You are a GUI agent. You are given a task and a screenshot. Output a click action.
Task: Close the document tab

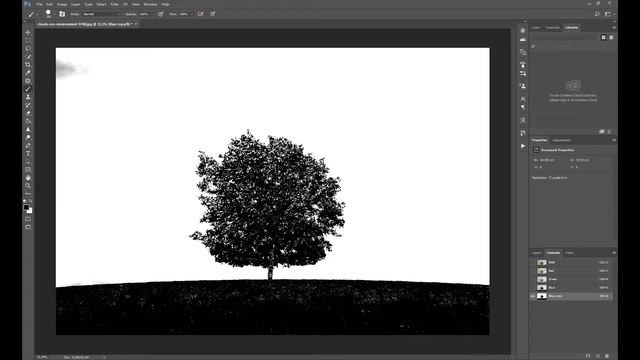point(136,24)
